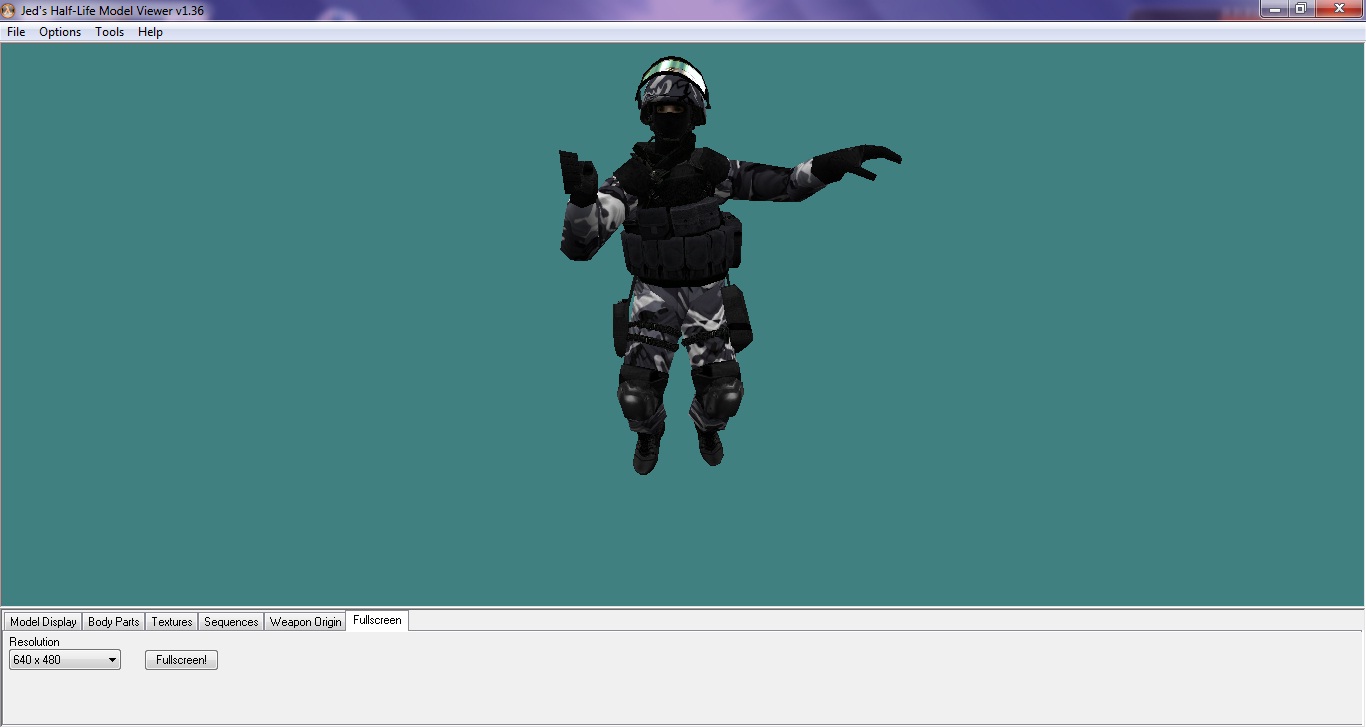This screenshot has height=728, width=1366.
Task: Close the Half-Life Model Viewer window
Action: pos(1338,9)
